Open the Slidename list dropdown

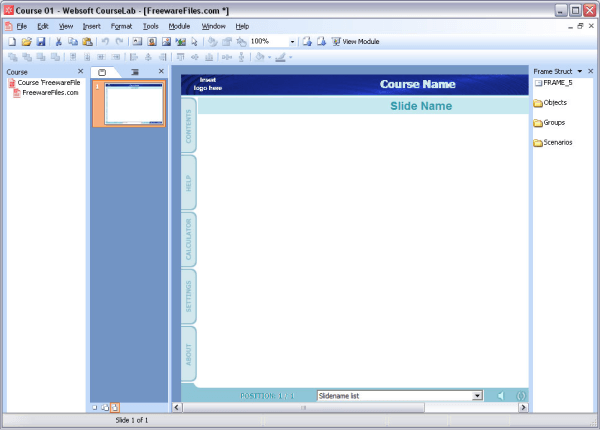point(477,396)
